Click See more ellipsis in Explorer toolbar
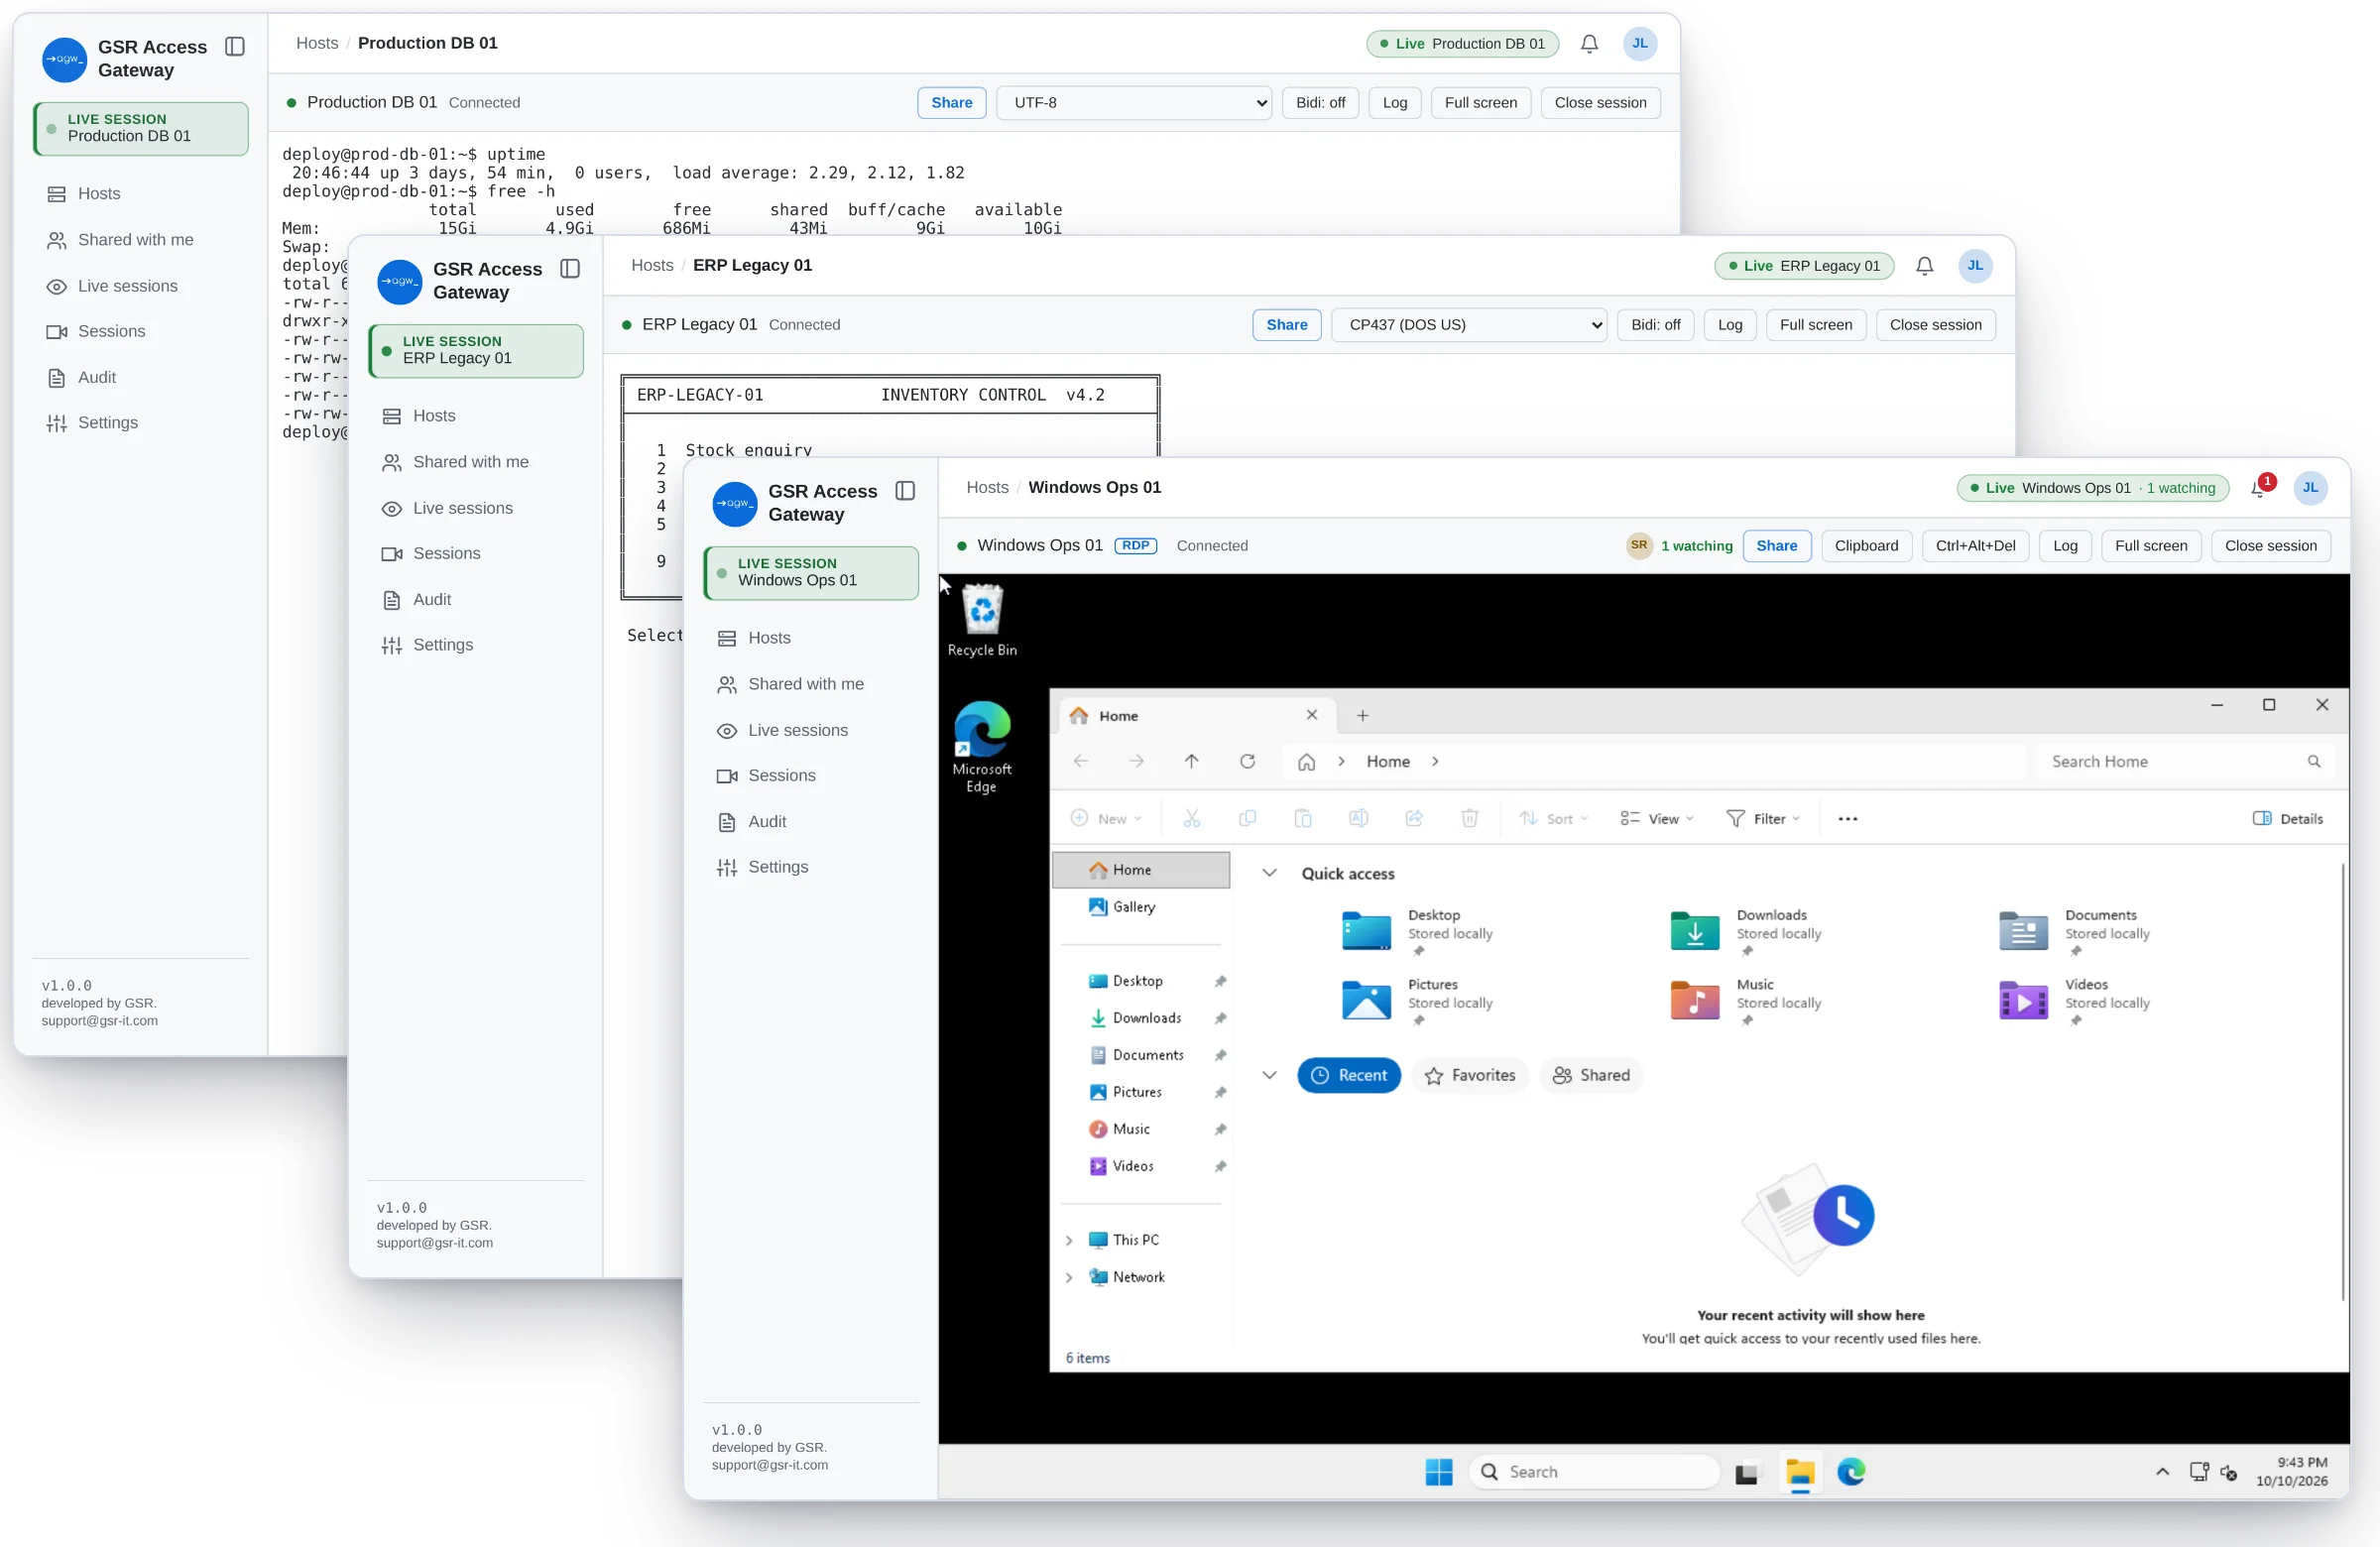 point(1847,819)
